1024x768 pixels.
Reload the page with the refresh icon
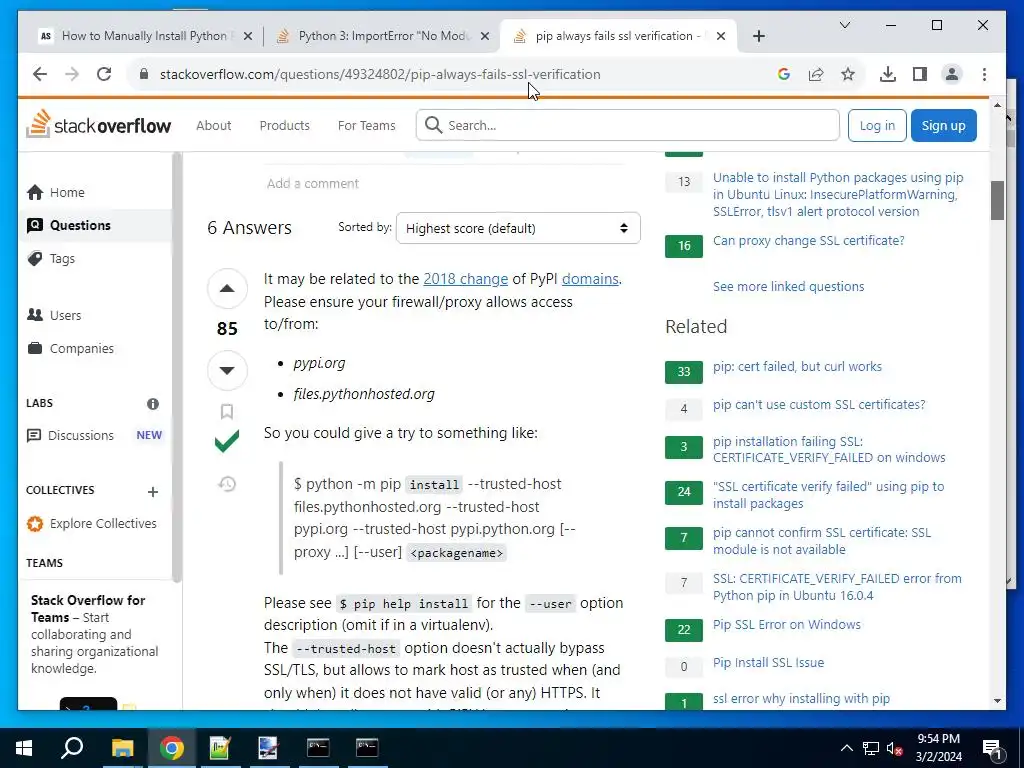coord(104,74)
